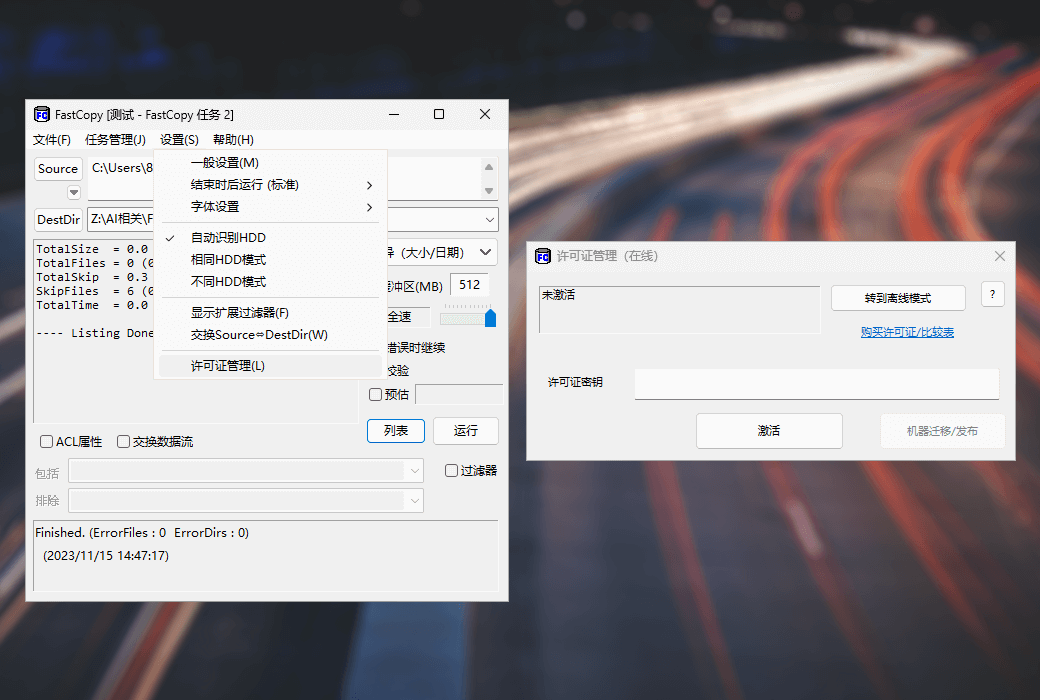Screen dimensions: 1040x700
Task: Click the FastCopy icon in title bar
Action: [42, 114]
